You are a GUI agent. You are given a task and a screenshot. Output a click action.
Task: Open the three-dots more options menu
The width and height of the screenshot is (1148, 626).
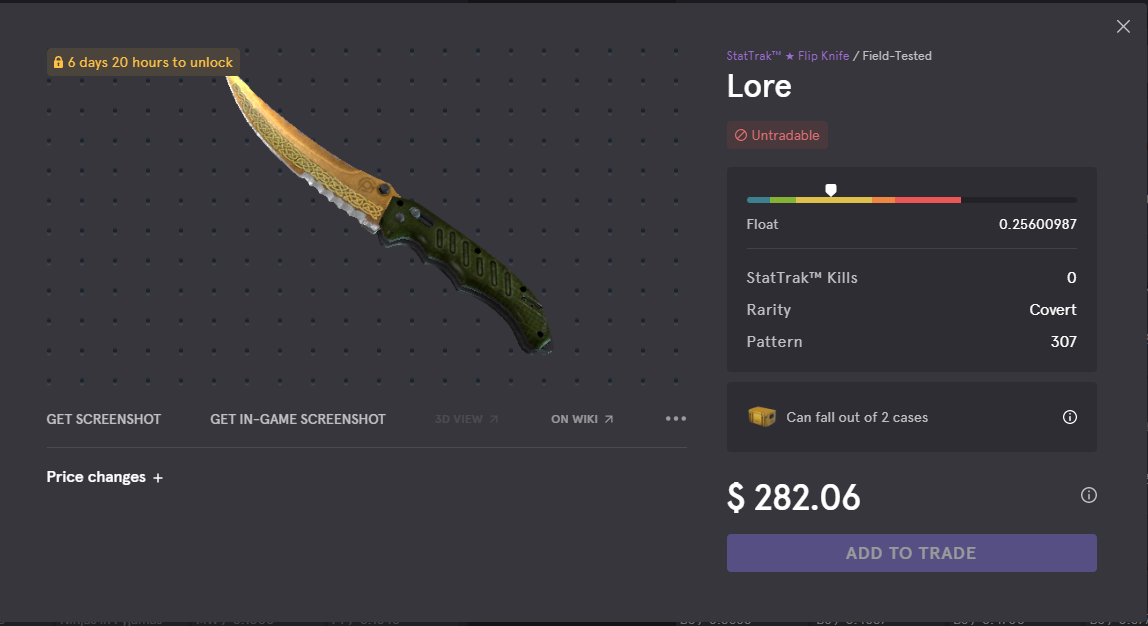click(x=676, y=419)
